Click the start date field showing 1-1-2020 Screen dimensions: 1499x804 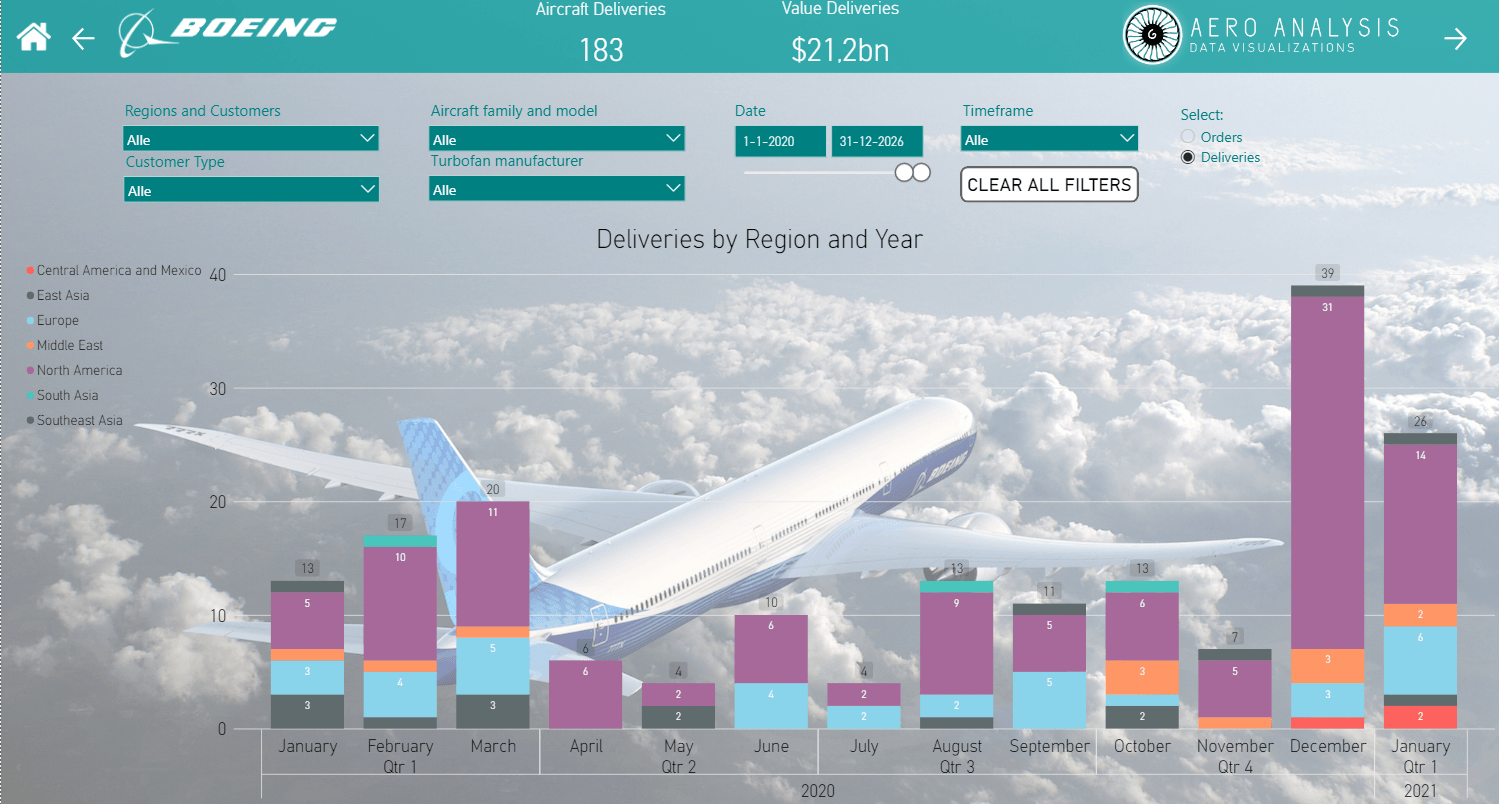click(780, 141)
